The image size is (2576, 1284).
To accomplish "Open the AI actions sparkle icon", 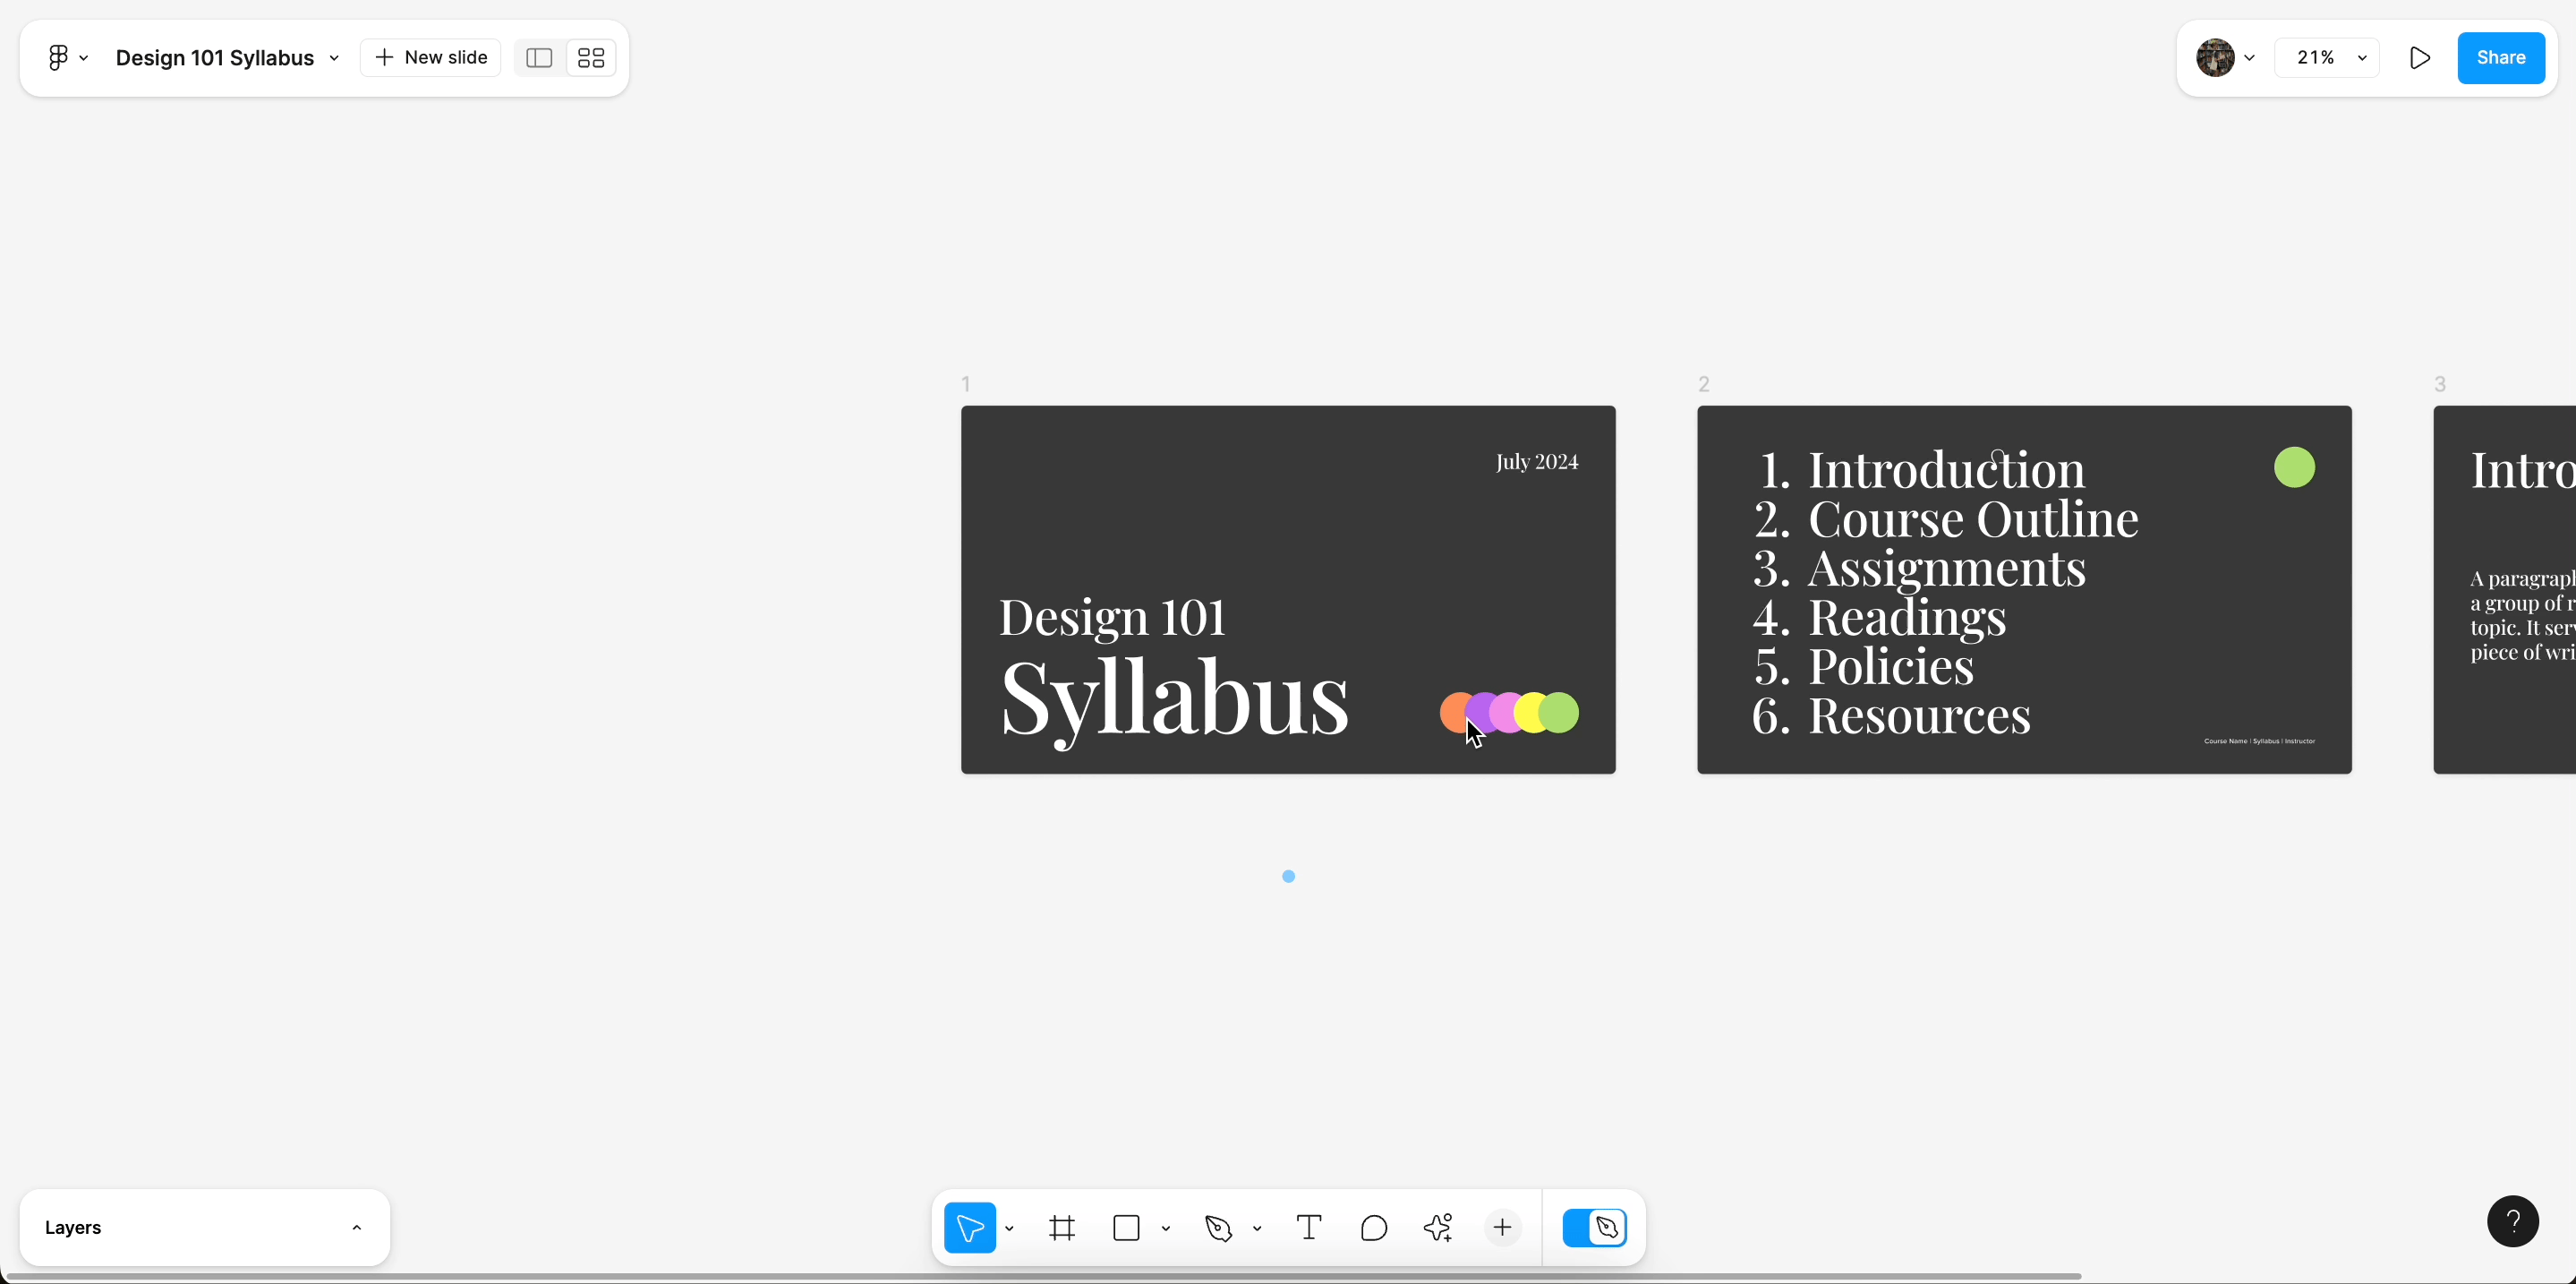I will click(x=1438, y=1227).
